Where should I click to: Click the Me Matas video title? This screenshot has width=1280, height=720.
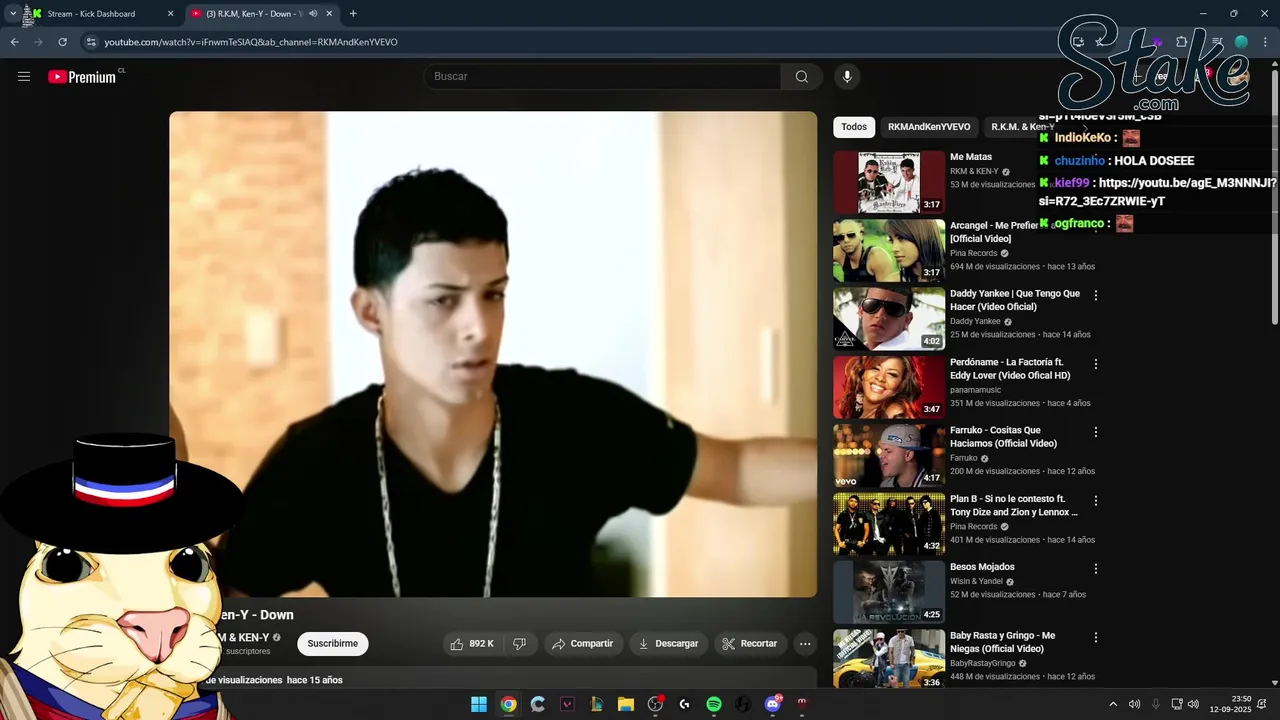point(971,157)
